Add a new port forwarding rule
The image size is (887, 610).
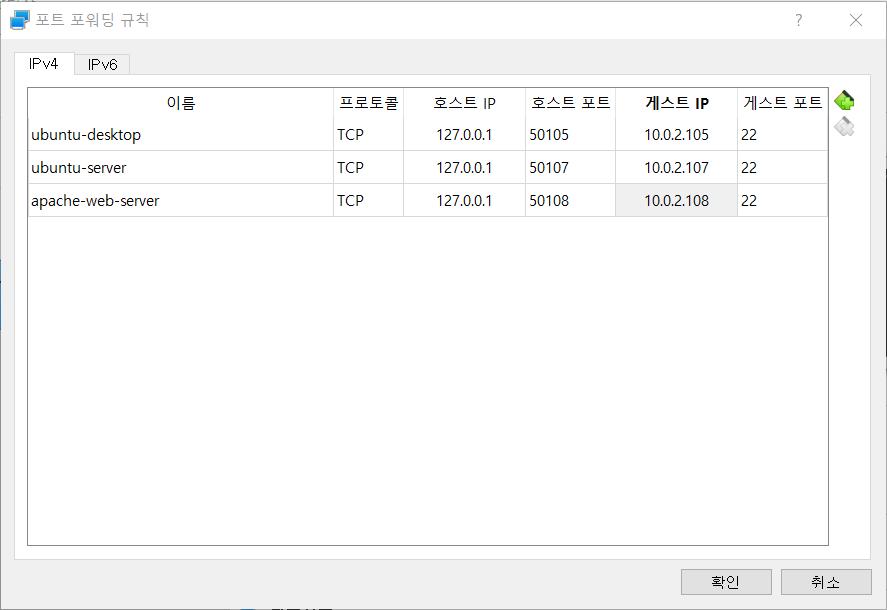pos(844,101)
